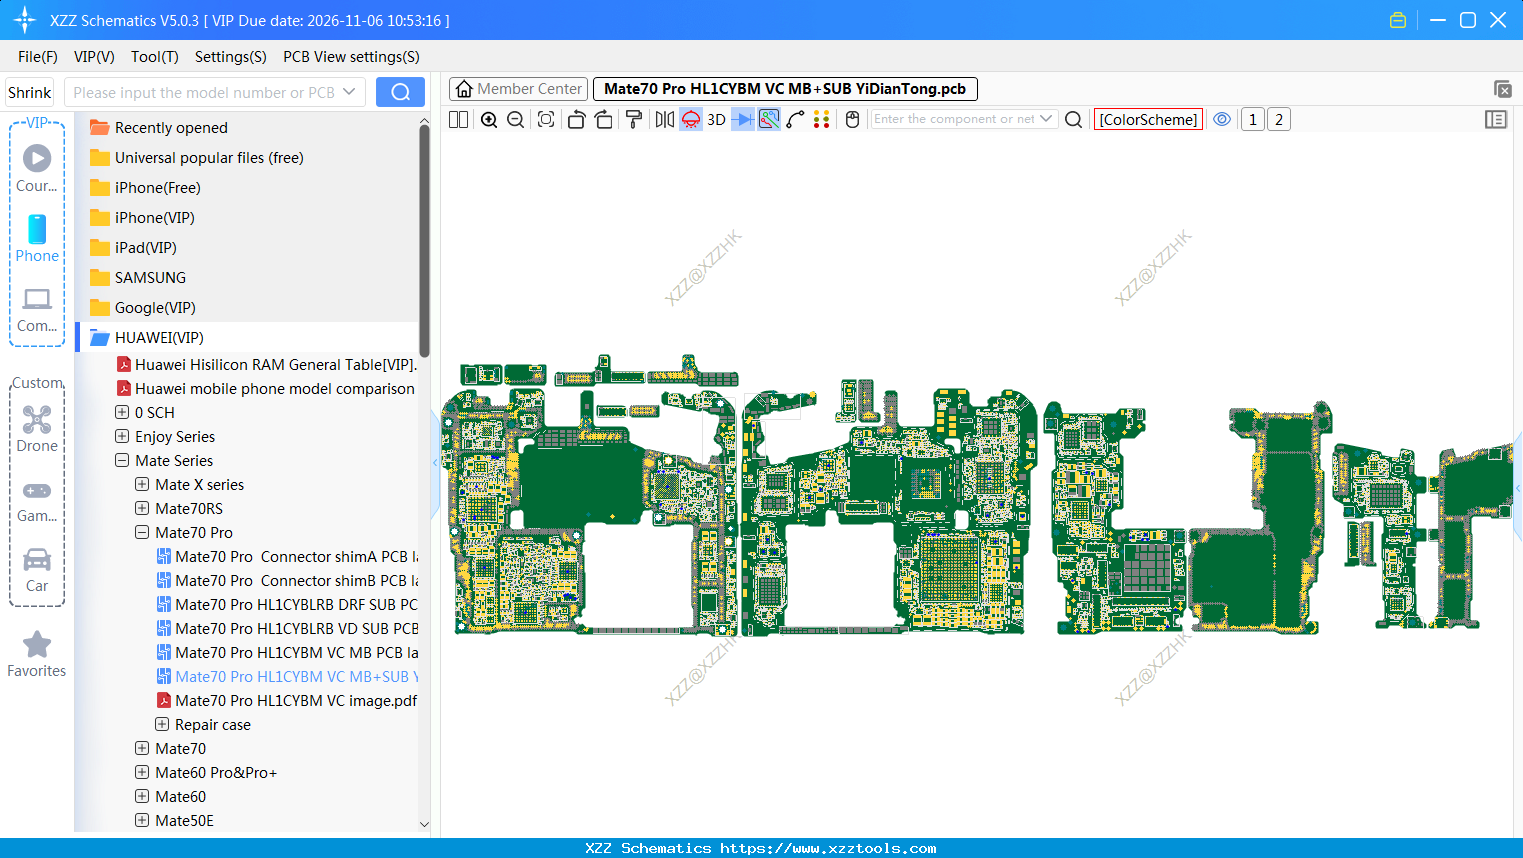Screen dimensions: 1523x858
Task: Switch to the Member Center tab
Action: 518,89
